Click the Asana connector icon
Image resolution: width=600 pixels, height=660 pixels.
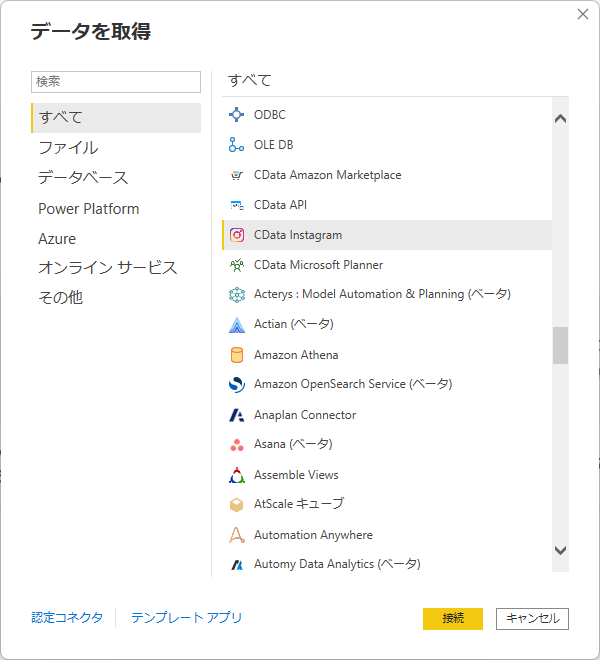(237, 445)
